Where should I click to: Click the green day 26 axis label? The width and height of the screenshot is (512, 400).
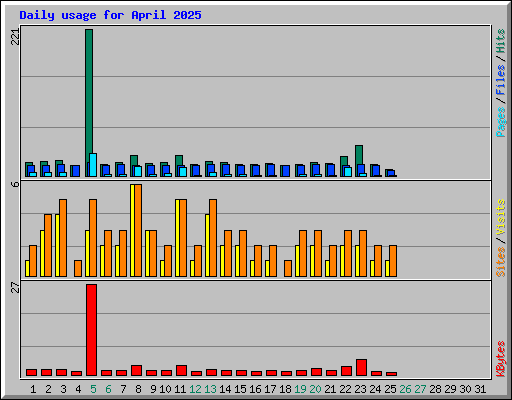coord(405,389)
